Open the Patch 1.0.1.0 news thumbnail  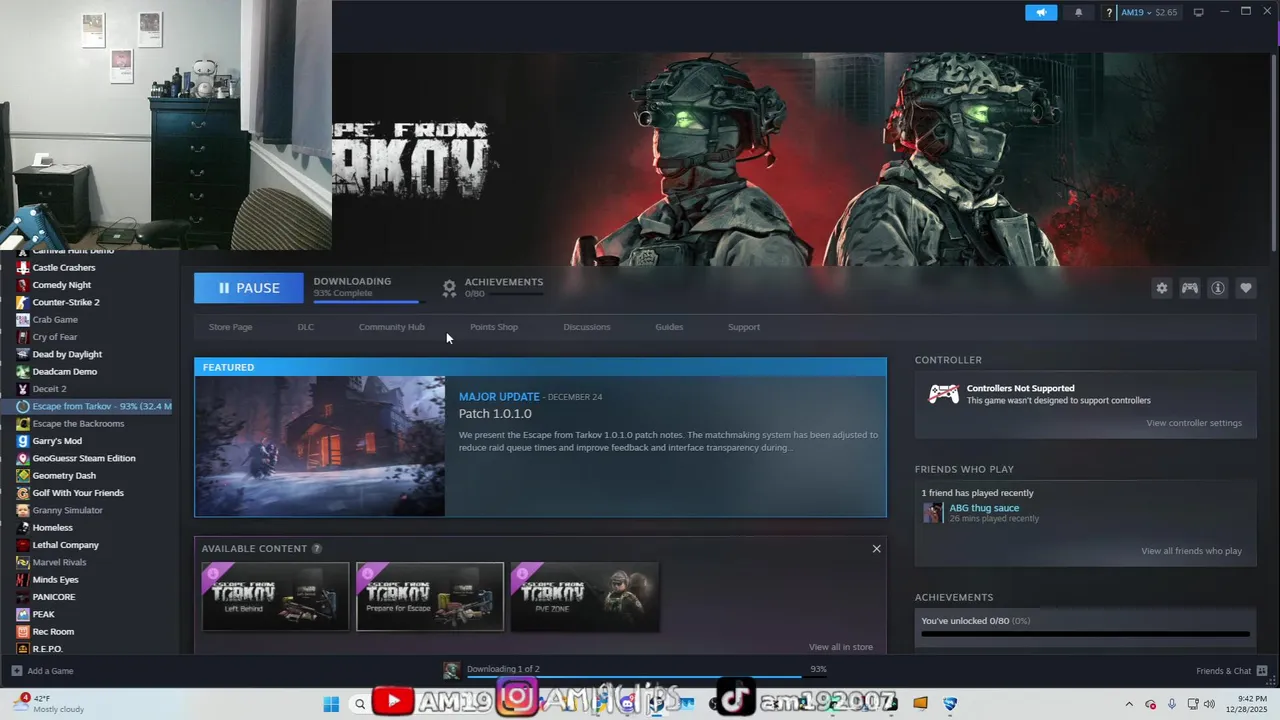(320, 446)
